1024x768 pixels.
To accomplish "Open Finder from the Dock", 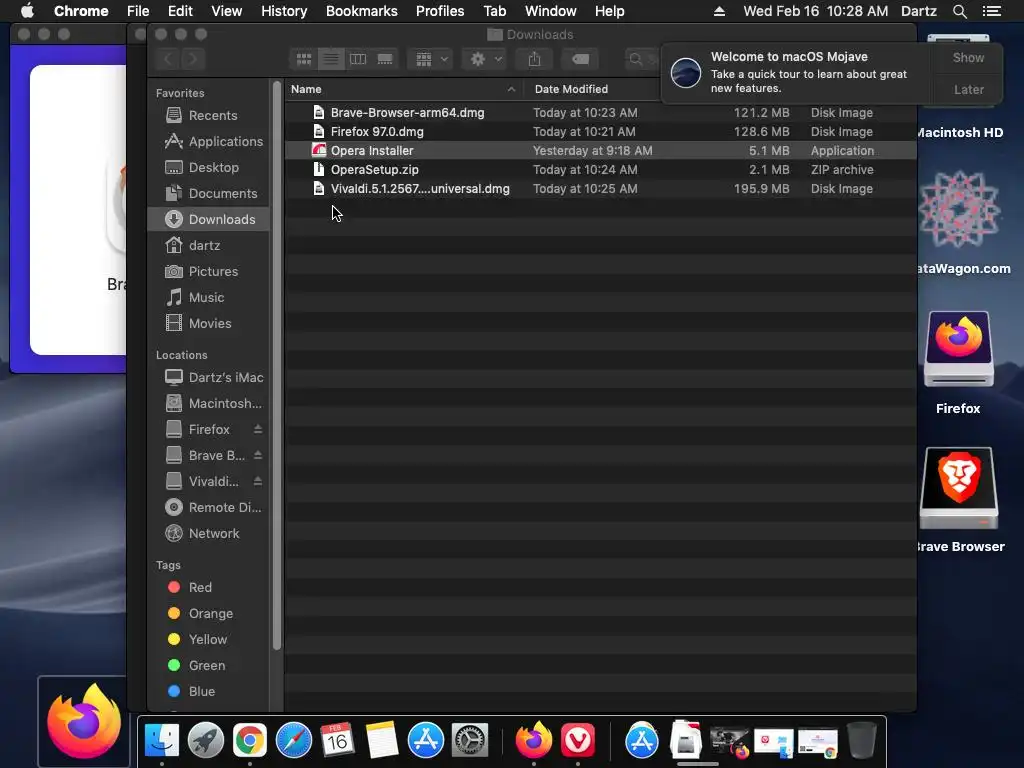I will 161,741.
